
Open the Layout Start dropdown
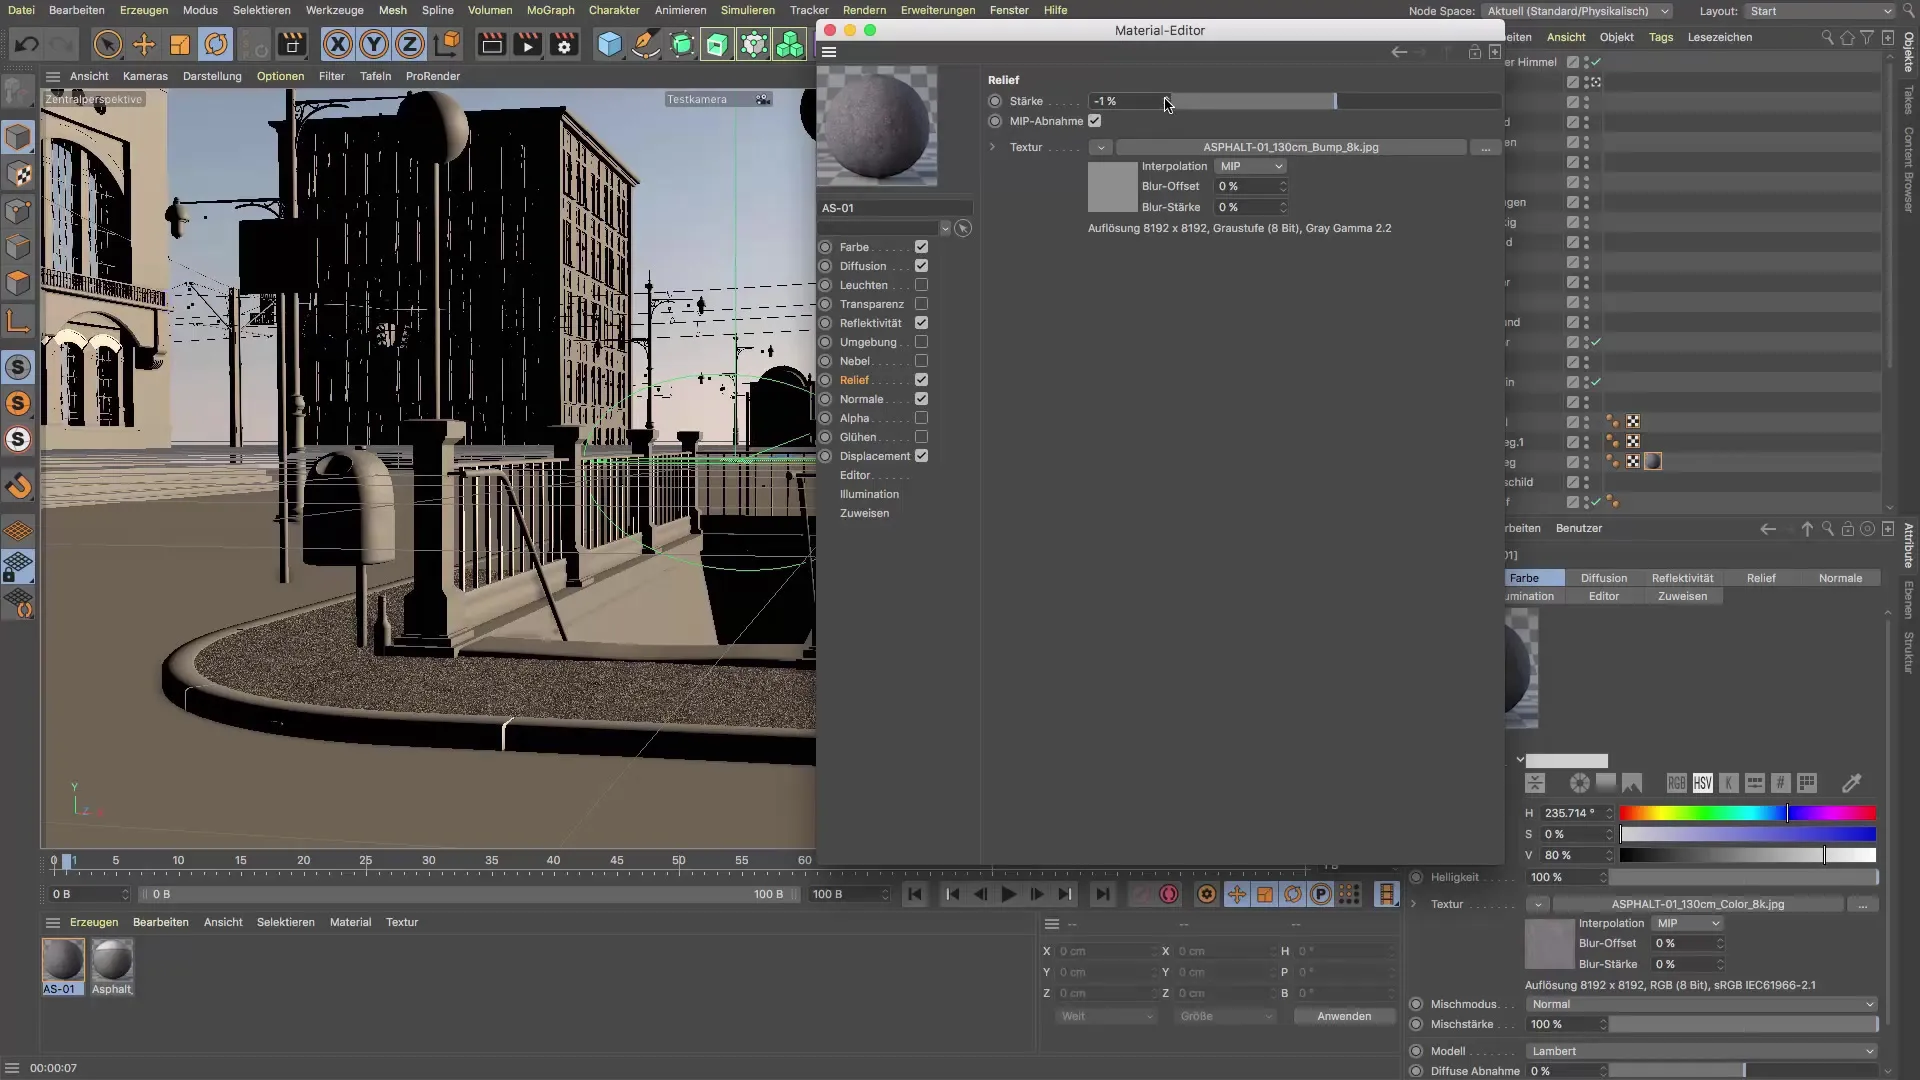click(1821, 11)
